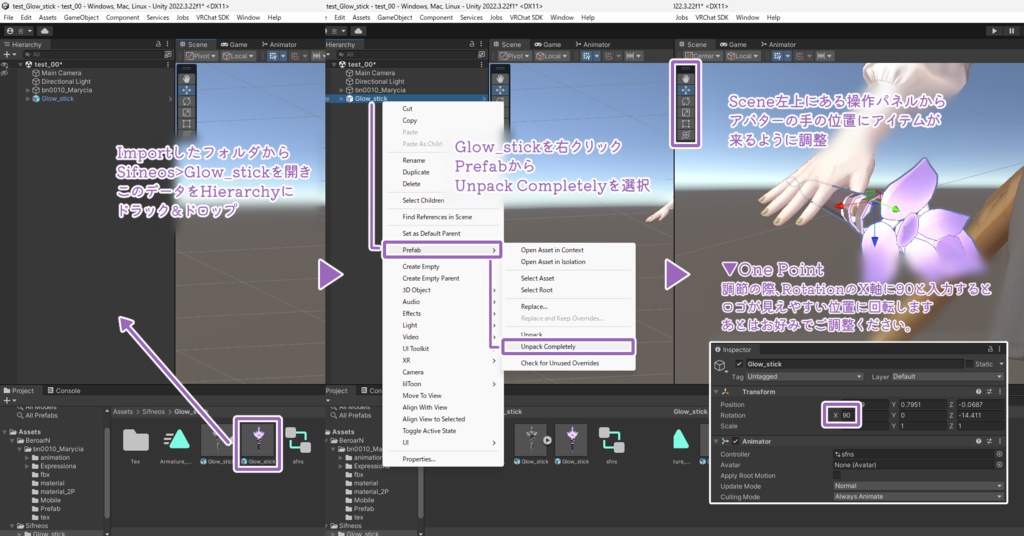Choose Unpack Completely in the Prefab submenu

point(567,347)
